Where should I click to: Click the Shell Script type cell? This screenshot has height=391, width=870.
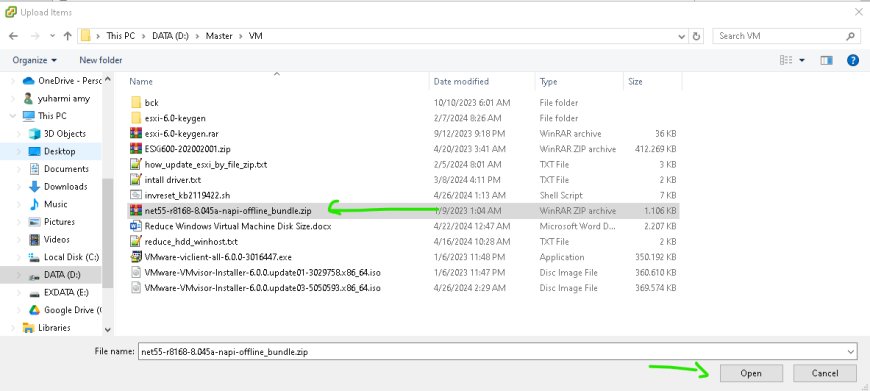pos(561,195)
